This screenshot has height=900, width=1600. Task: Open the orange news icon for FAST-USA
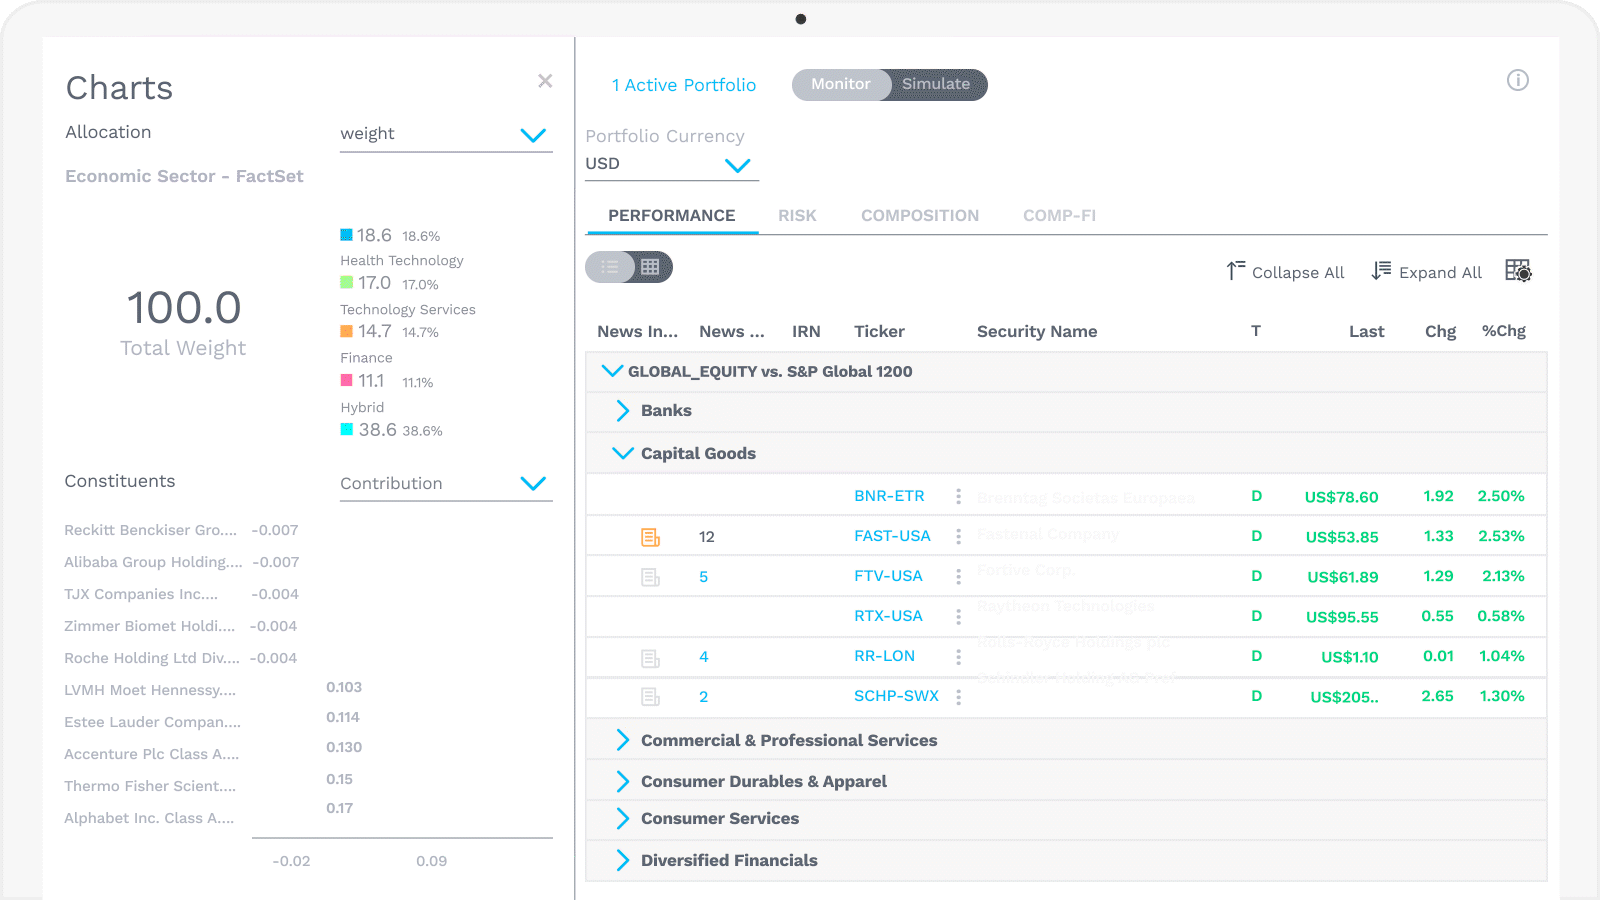point(650,537)
